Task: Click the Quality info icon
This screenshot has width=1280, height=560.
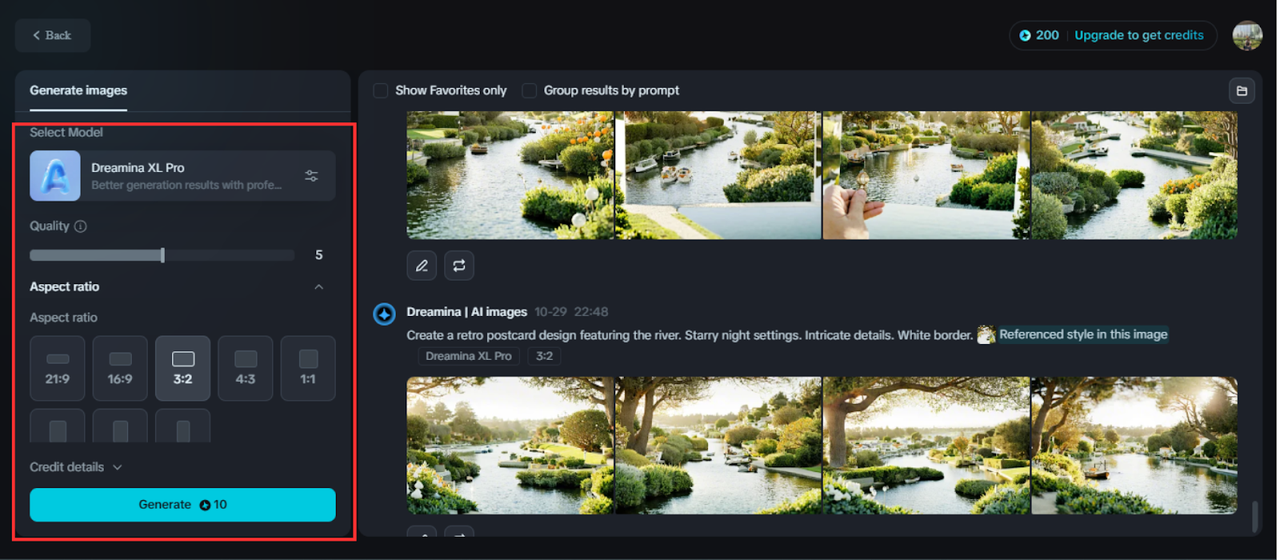Action: [81, 226]
